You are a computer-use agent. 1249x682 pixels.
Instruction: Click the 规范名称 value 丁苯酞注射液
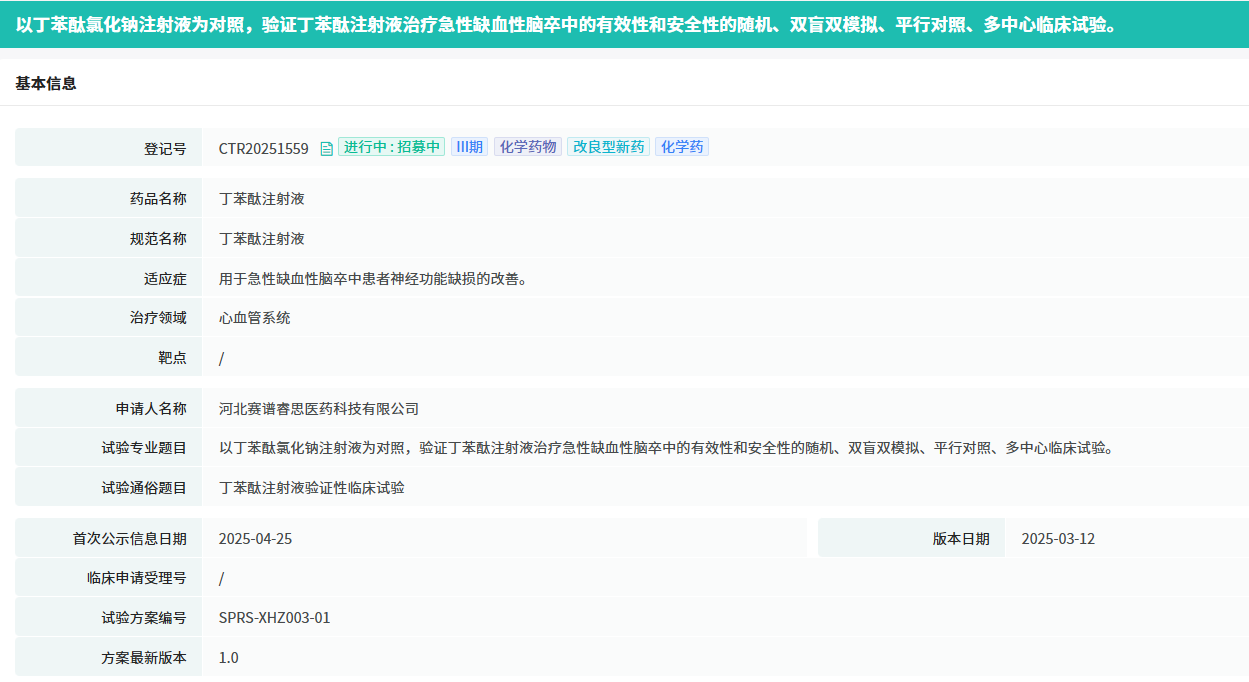[x=262, y=238]
